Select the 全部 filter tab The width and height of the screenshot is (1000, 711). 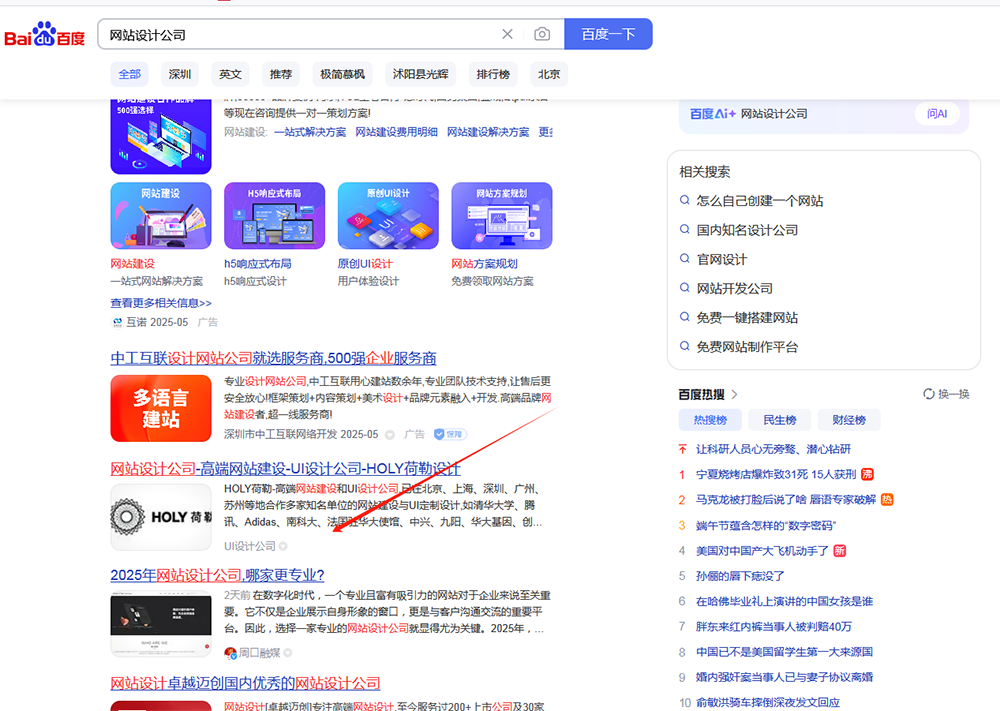130,74
